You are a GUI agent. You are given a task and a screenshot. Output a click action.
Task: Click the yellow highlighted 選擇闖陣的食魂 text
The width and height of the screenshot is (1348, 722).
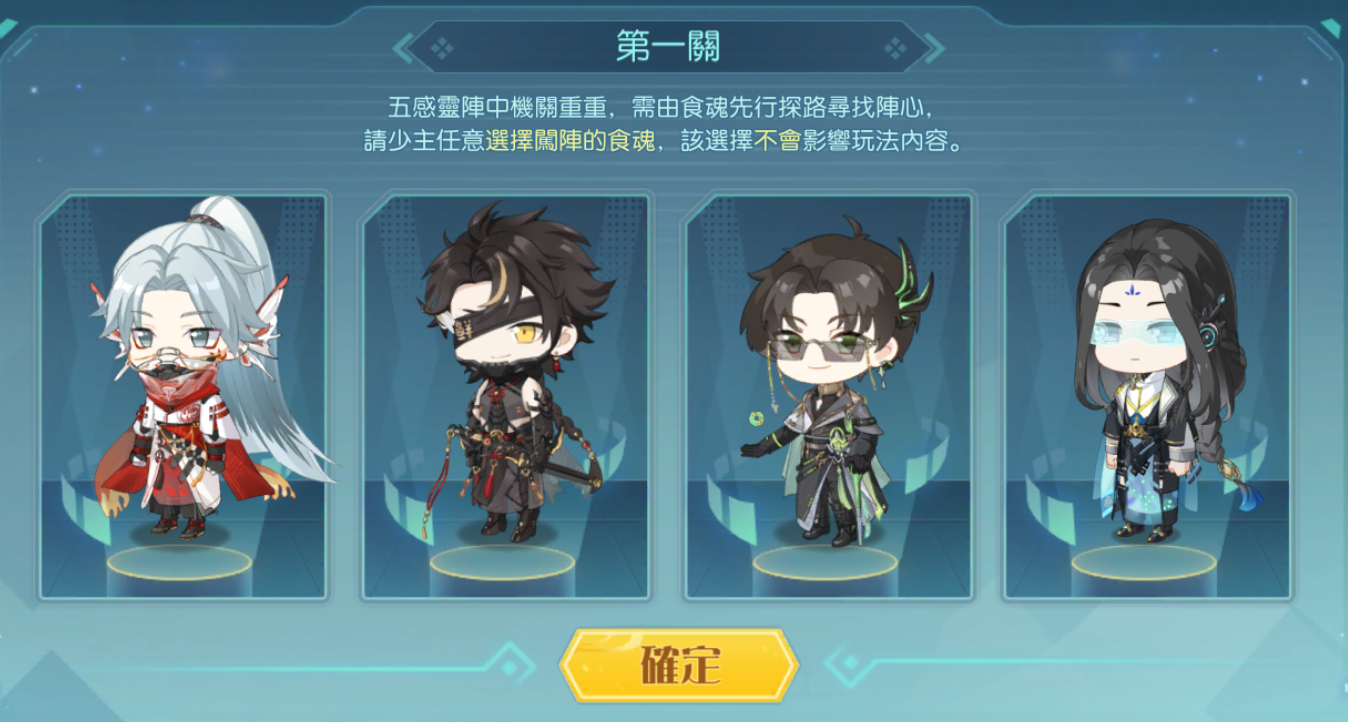tap(570, 141)
